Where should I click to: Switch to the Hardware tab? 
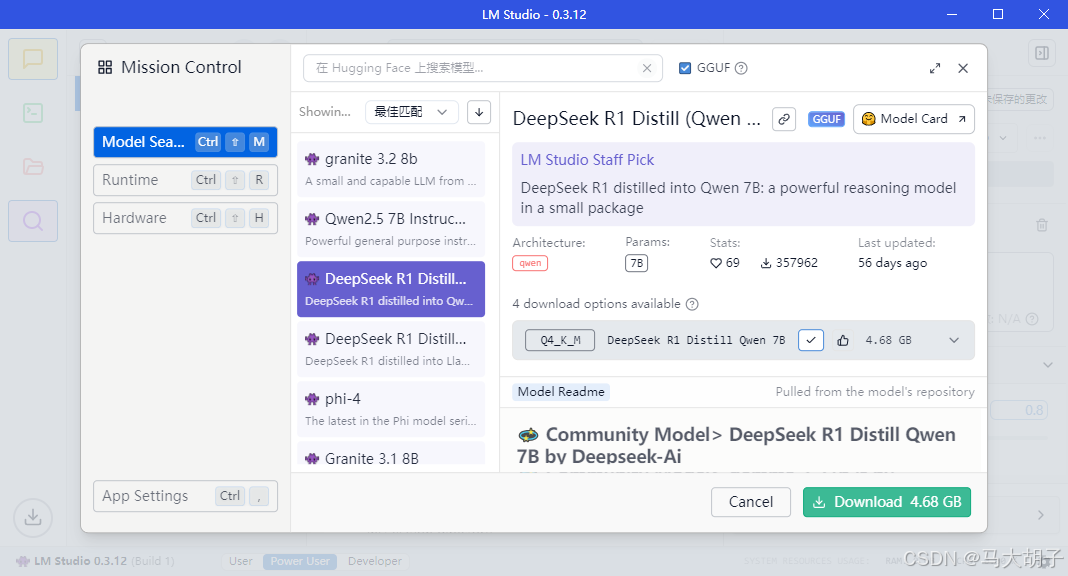coord(185,219)
